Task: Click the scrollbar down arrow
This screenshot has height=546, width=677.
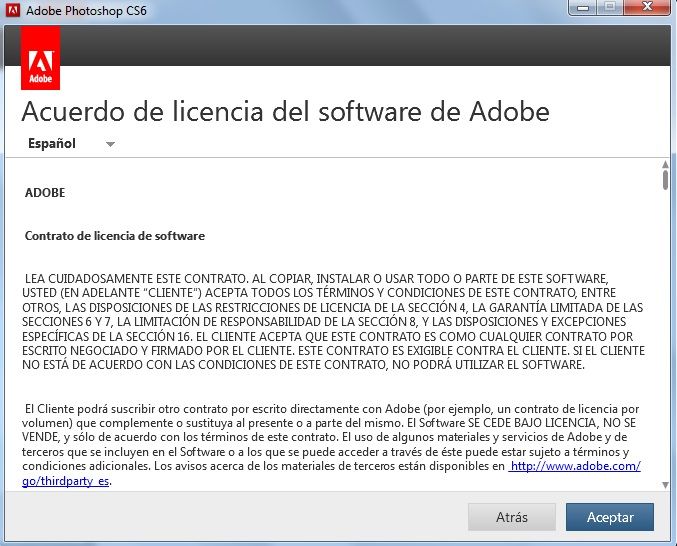Action: point(665,485)
